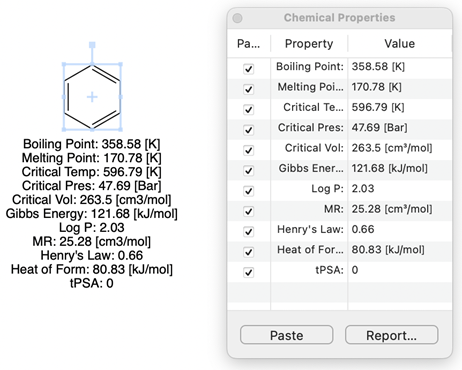Click the Paste button
This screenshot has height=370, width=462.
tap(286, 335)
